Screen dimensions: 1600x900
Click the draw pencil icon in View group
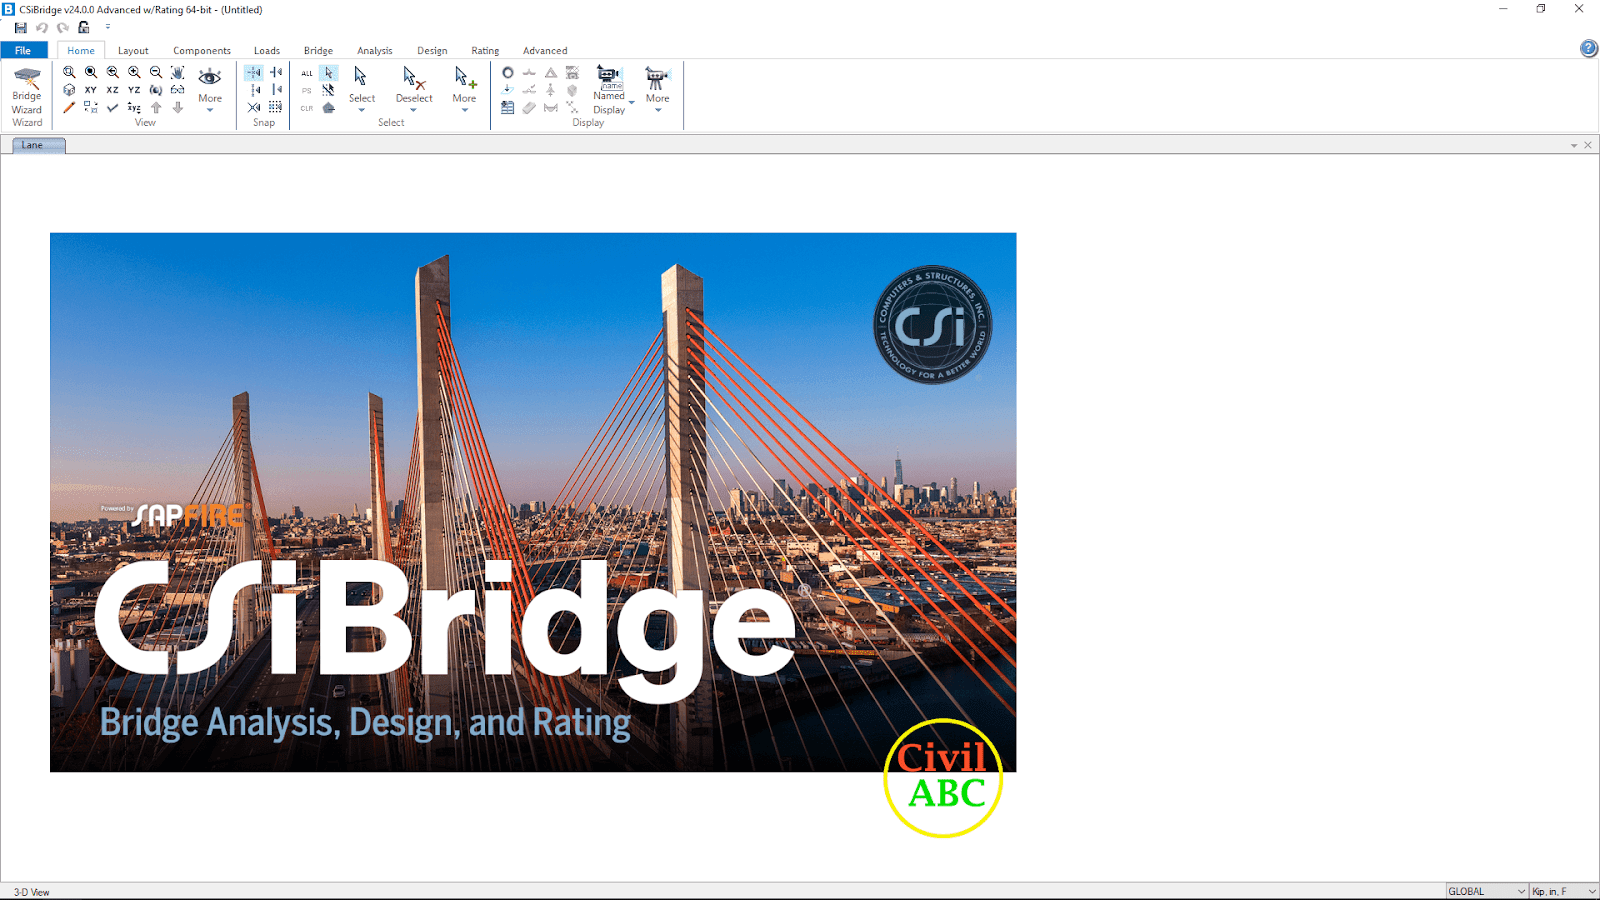[x=69, y=108]
